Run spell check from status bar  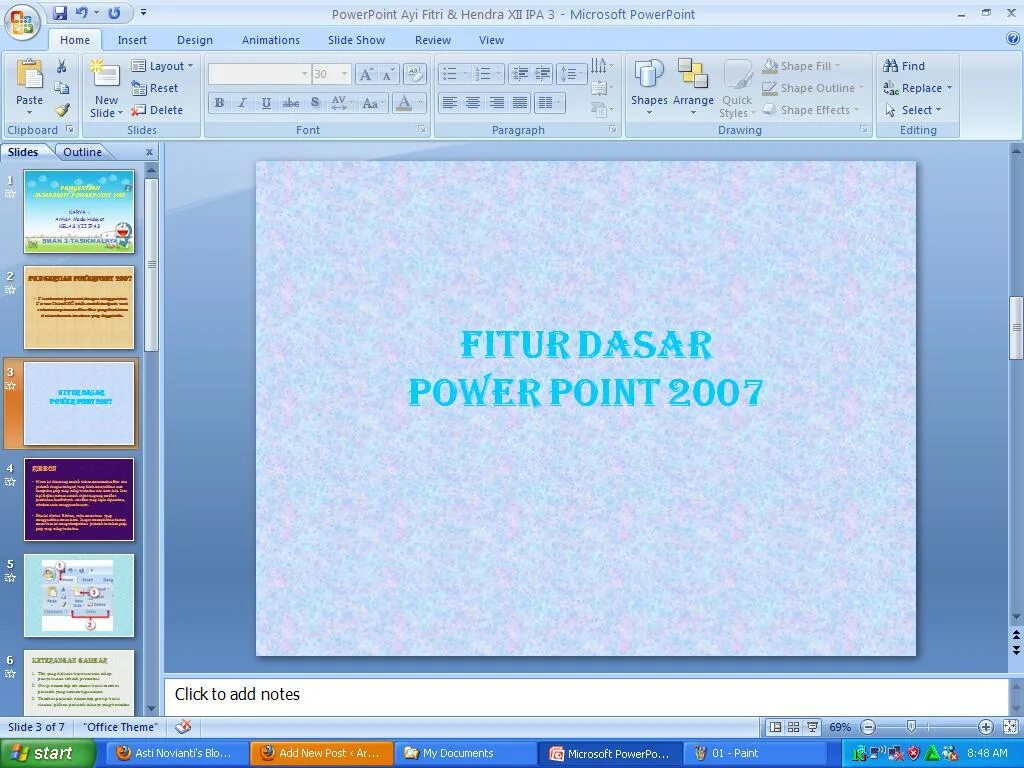tap(184, 726)
